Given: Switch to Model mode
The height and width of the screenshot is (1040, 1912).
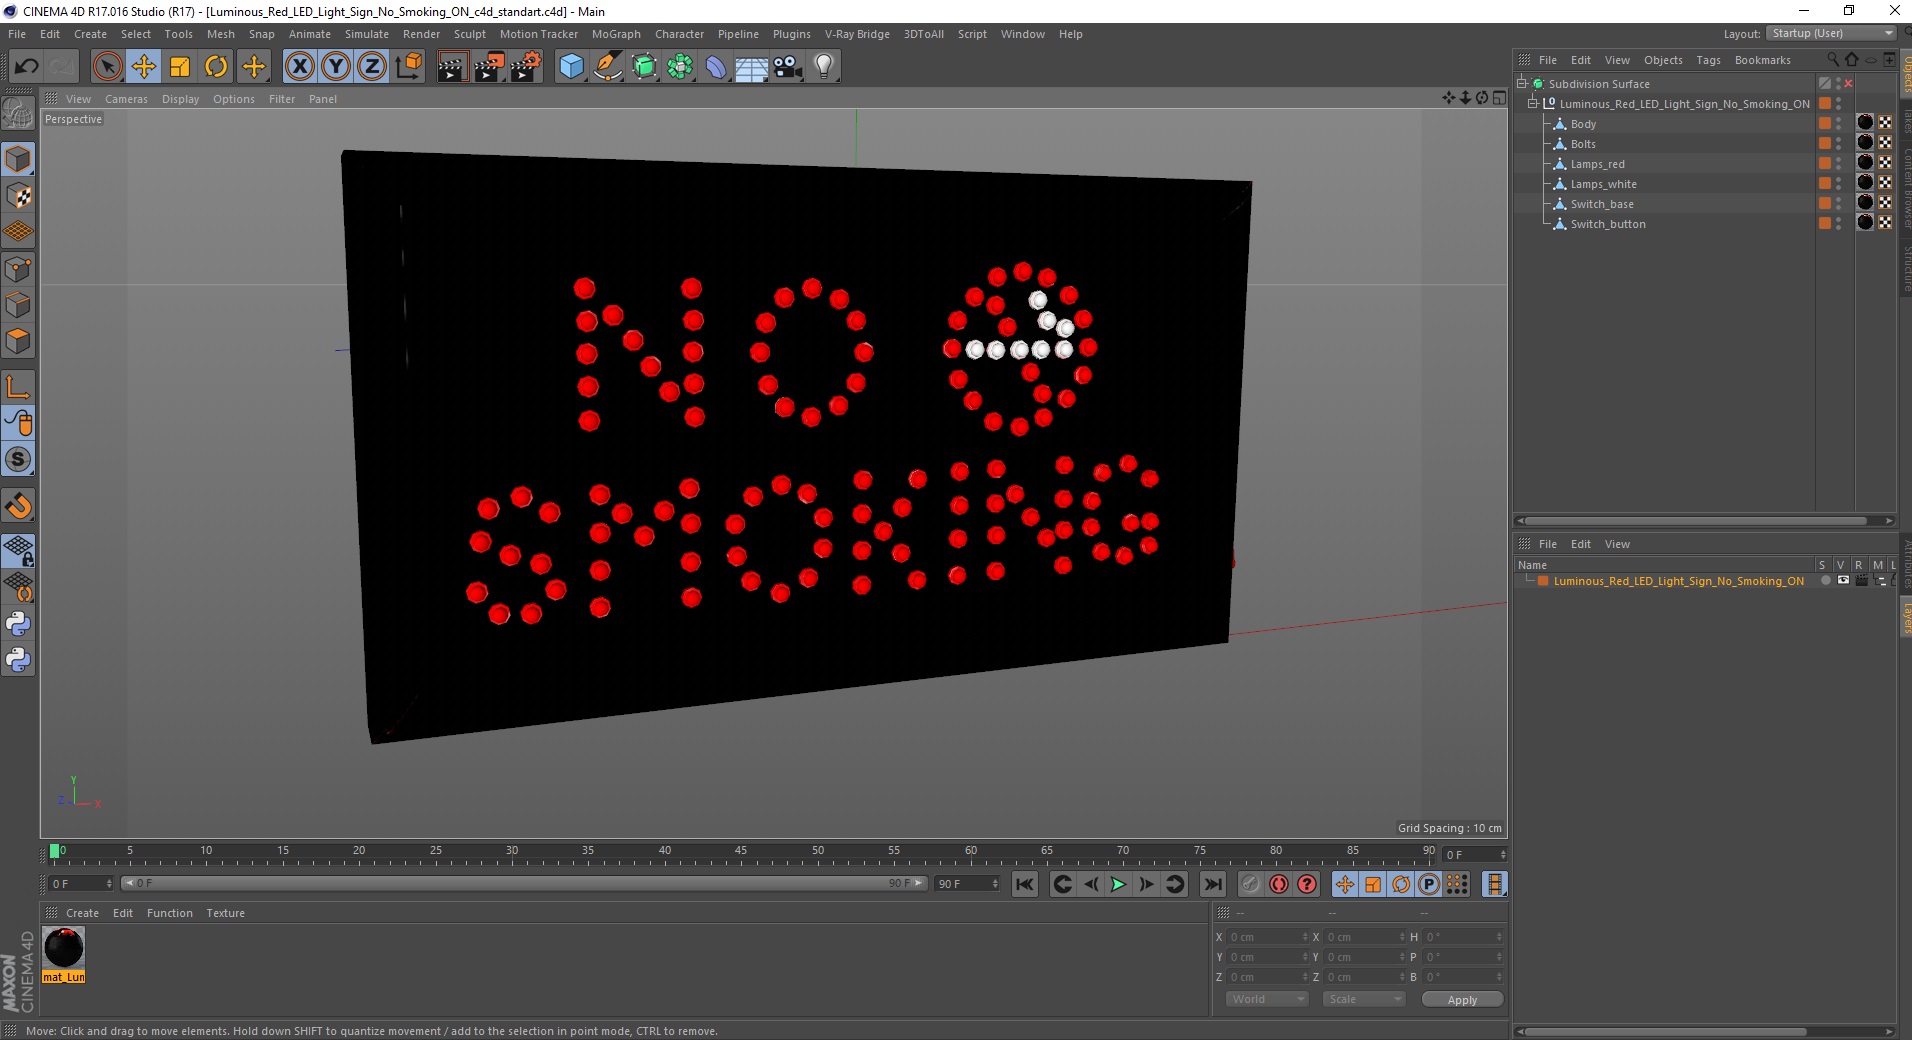Looking at the screenshot, I should pos(18,160).
